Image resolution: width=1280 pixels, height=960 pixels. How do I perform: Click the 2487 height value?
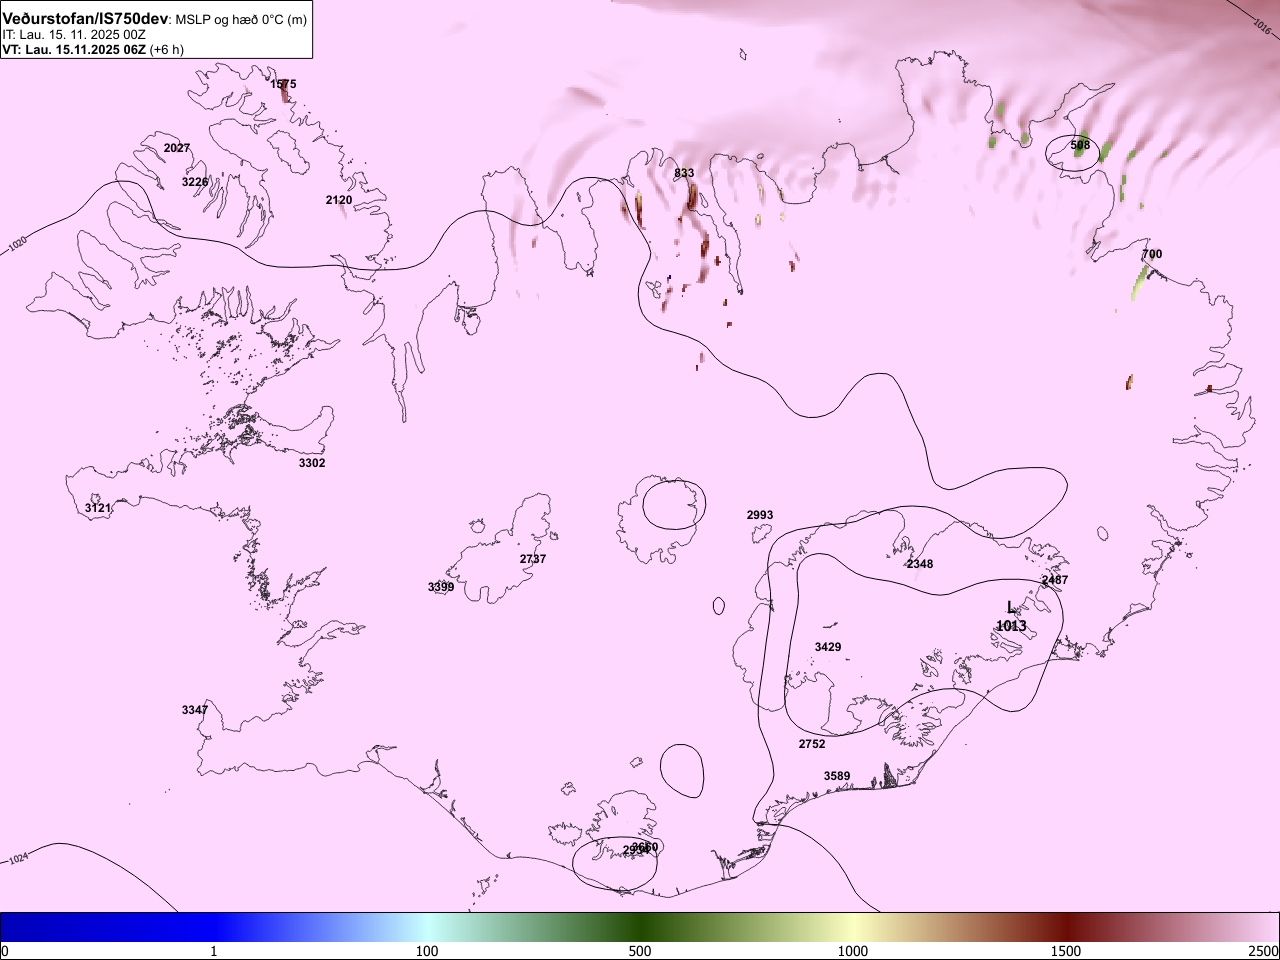[x=1055, y=580]
